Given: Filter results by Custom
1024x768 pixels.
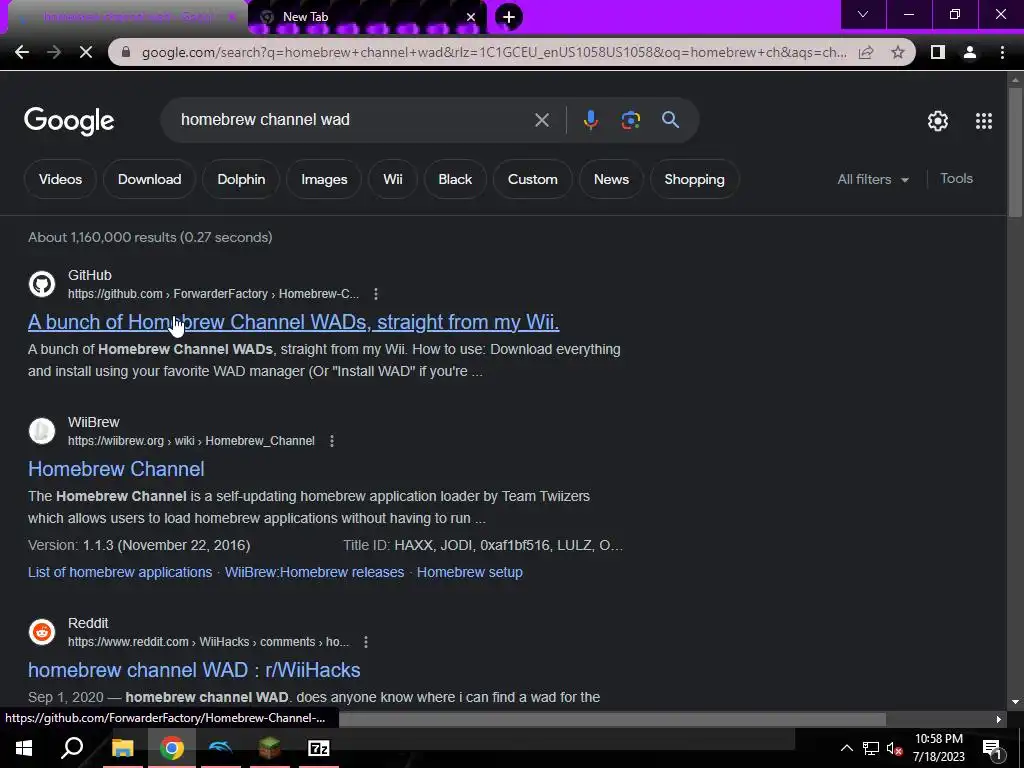Looking at the screenshot, I should pos(533,180).
